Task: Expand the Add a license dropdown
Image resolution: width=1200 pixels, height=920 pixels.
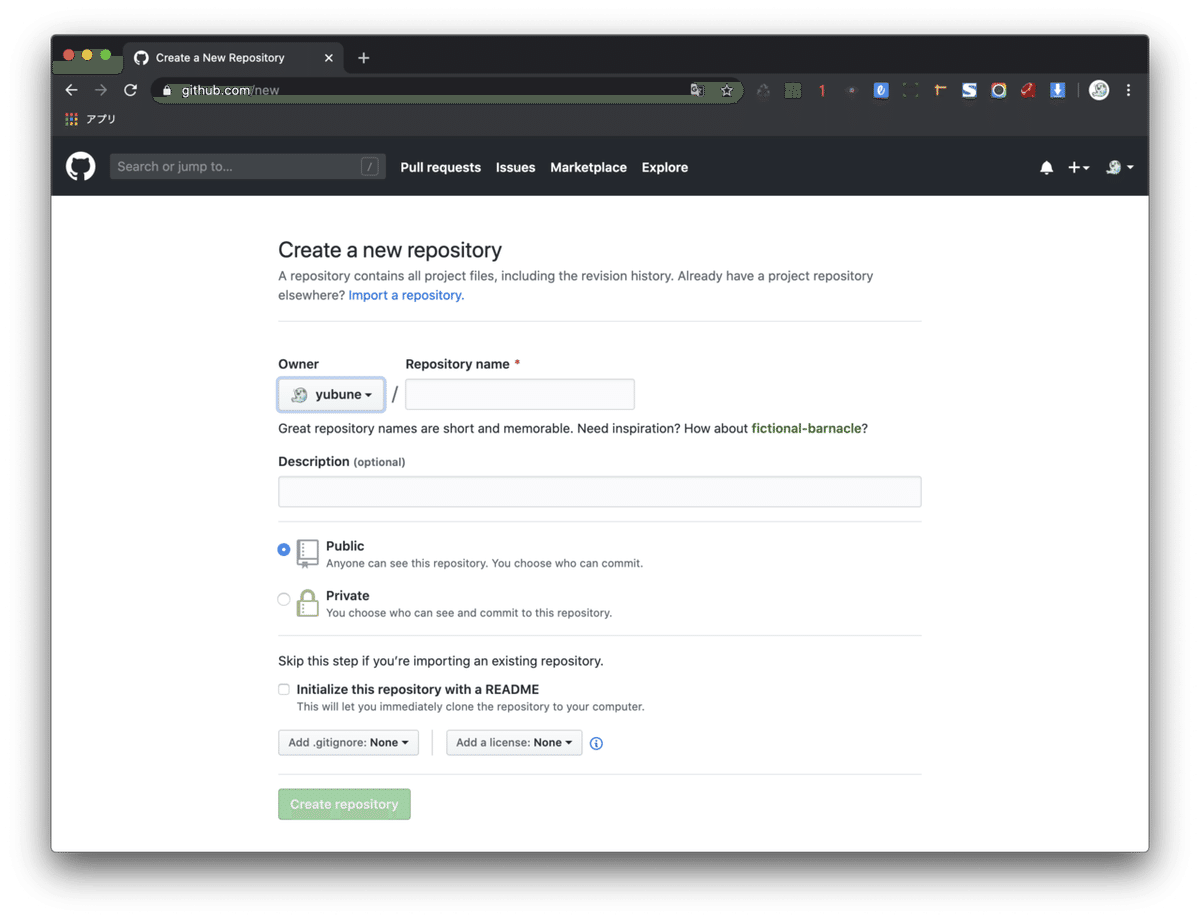Action: [x=514, y=742]
